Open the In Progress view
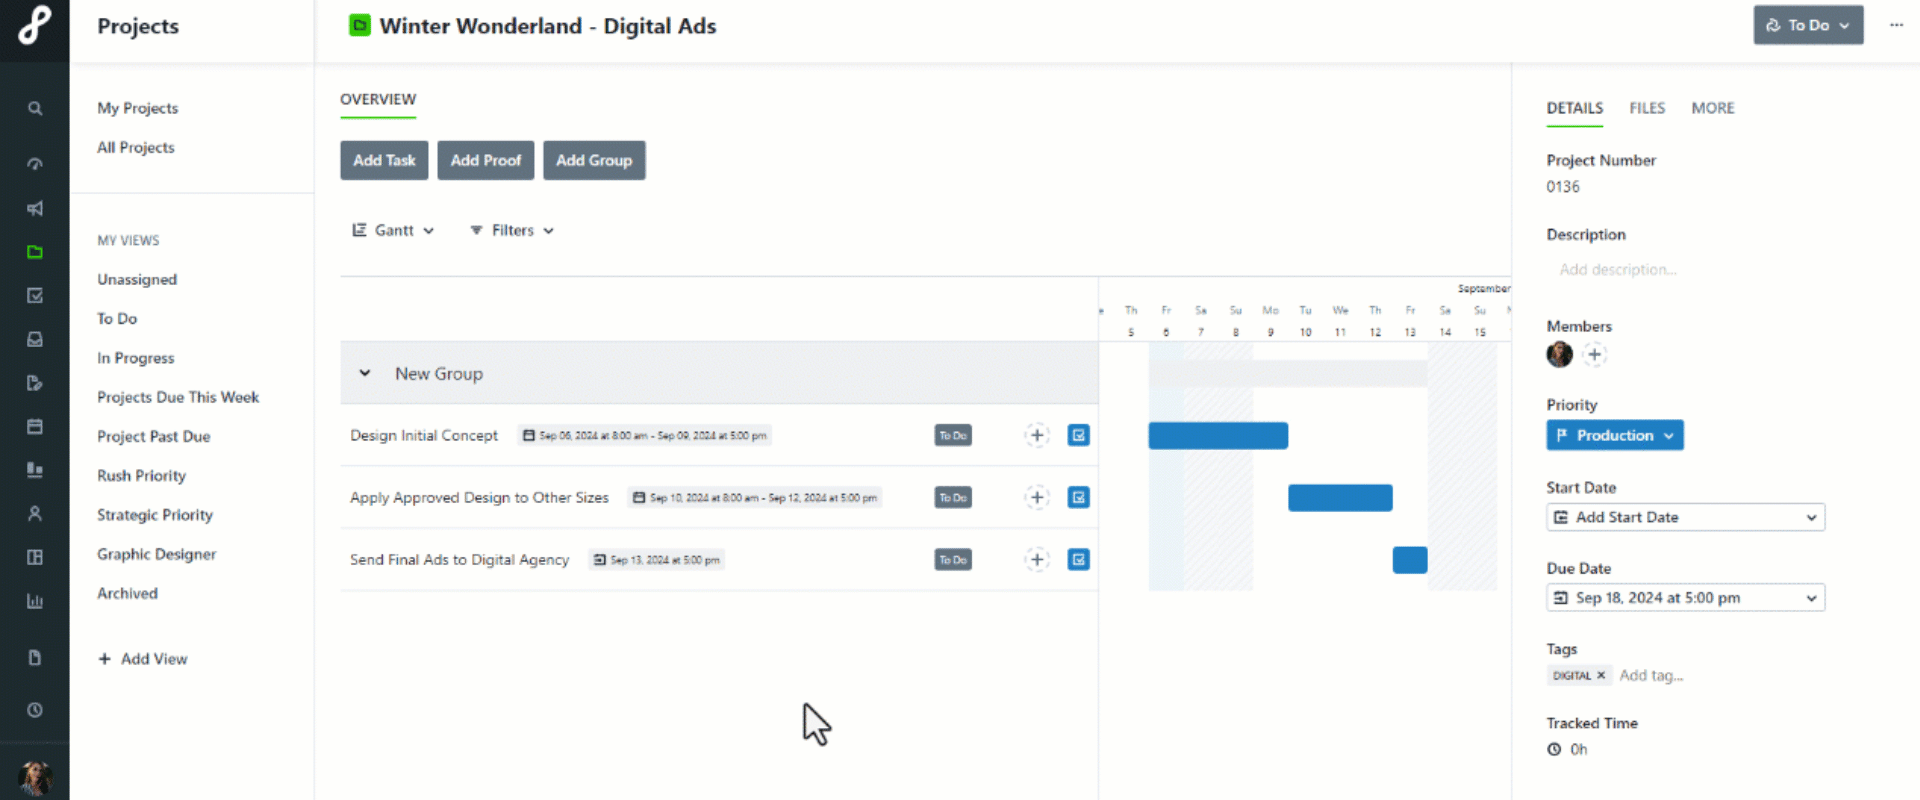 click(x=136, y=358)
